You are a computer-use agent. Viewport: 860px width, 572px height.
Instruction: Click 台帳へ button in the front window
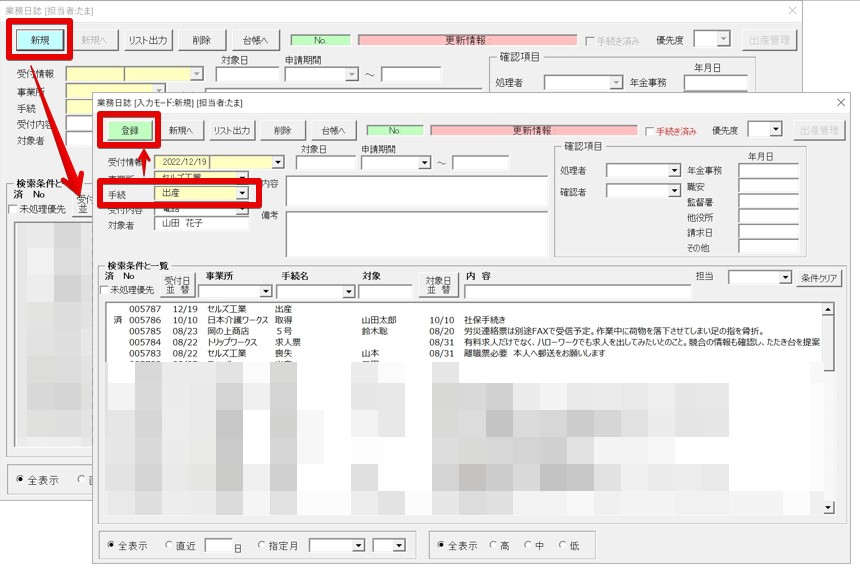(x=333, y=131)
